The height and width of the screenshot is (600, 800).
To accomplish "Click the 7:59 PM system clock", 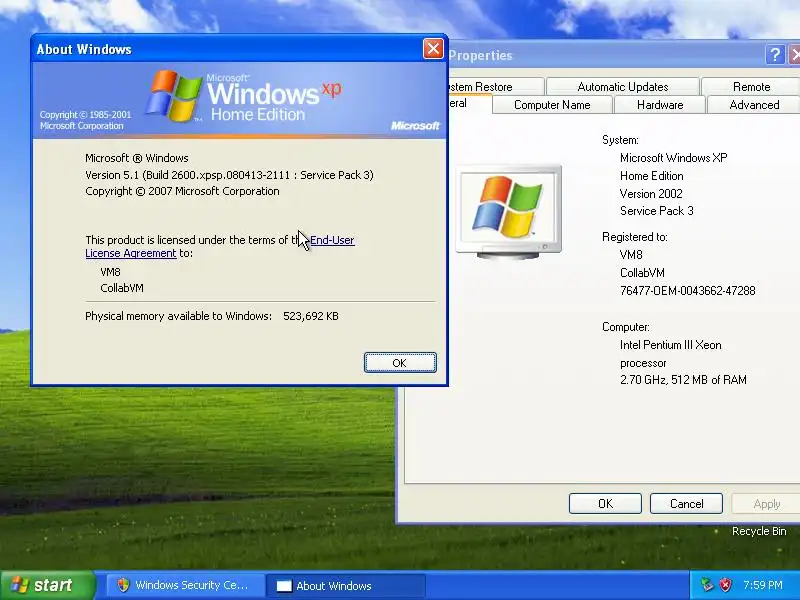I will (x=763, y=585).
